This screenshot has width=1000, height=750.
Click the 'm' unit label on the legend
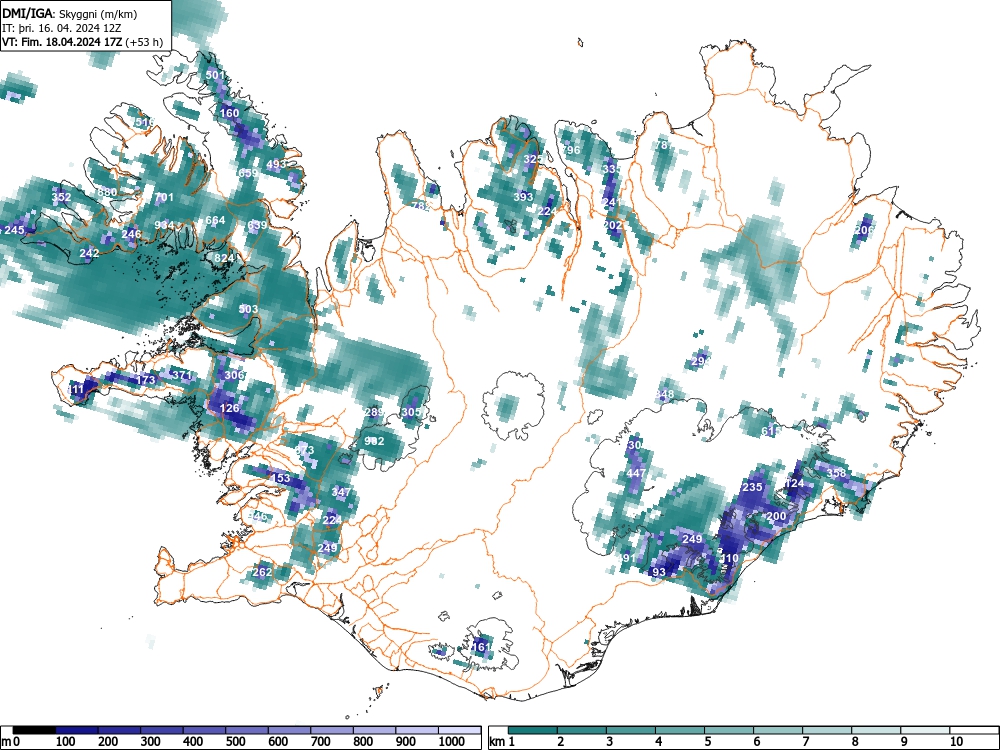pos(6,742)
